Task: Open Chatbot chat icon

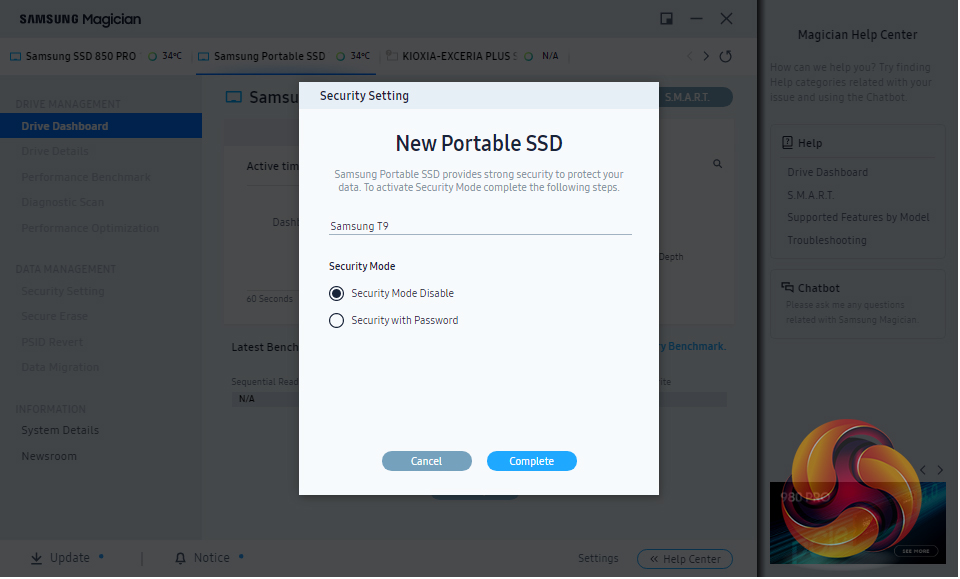Action: (787, 288)
